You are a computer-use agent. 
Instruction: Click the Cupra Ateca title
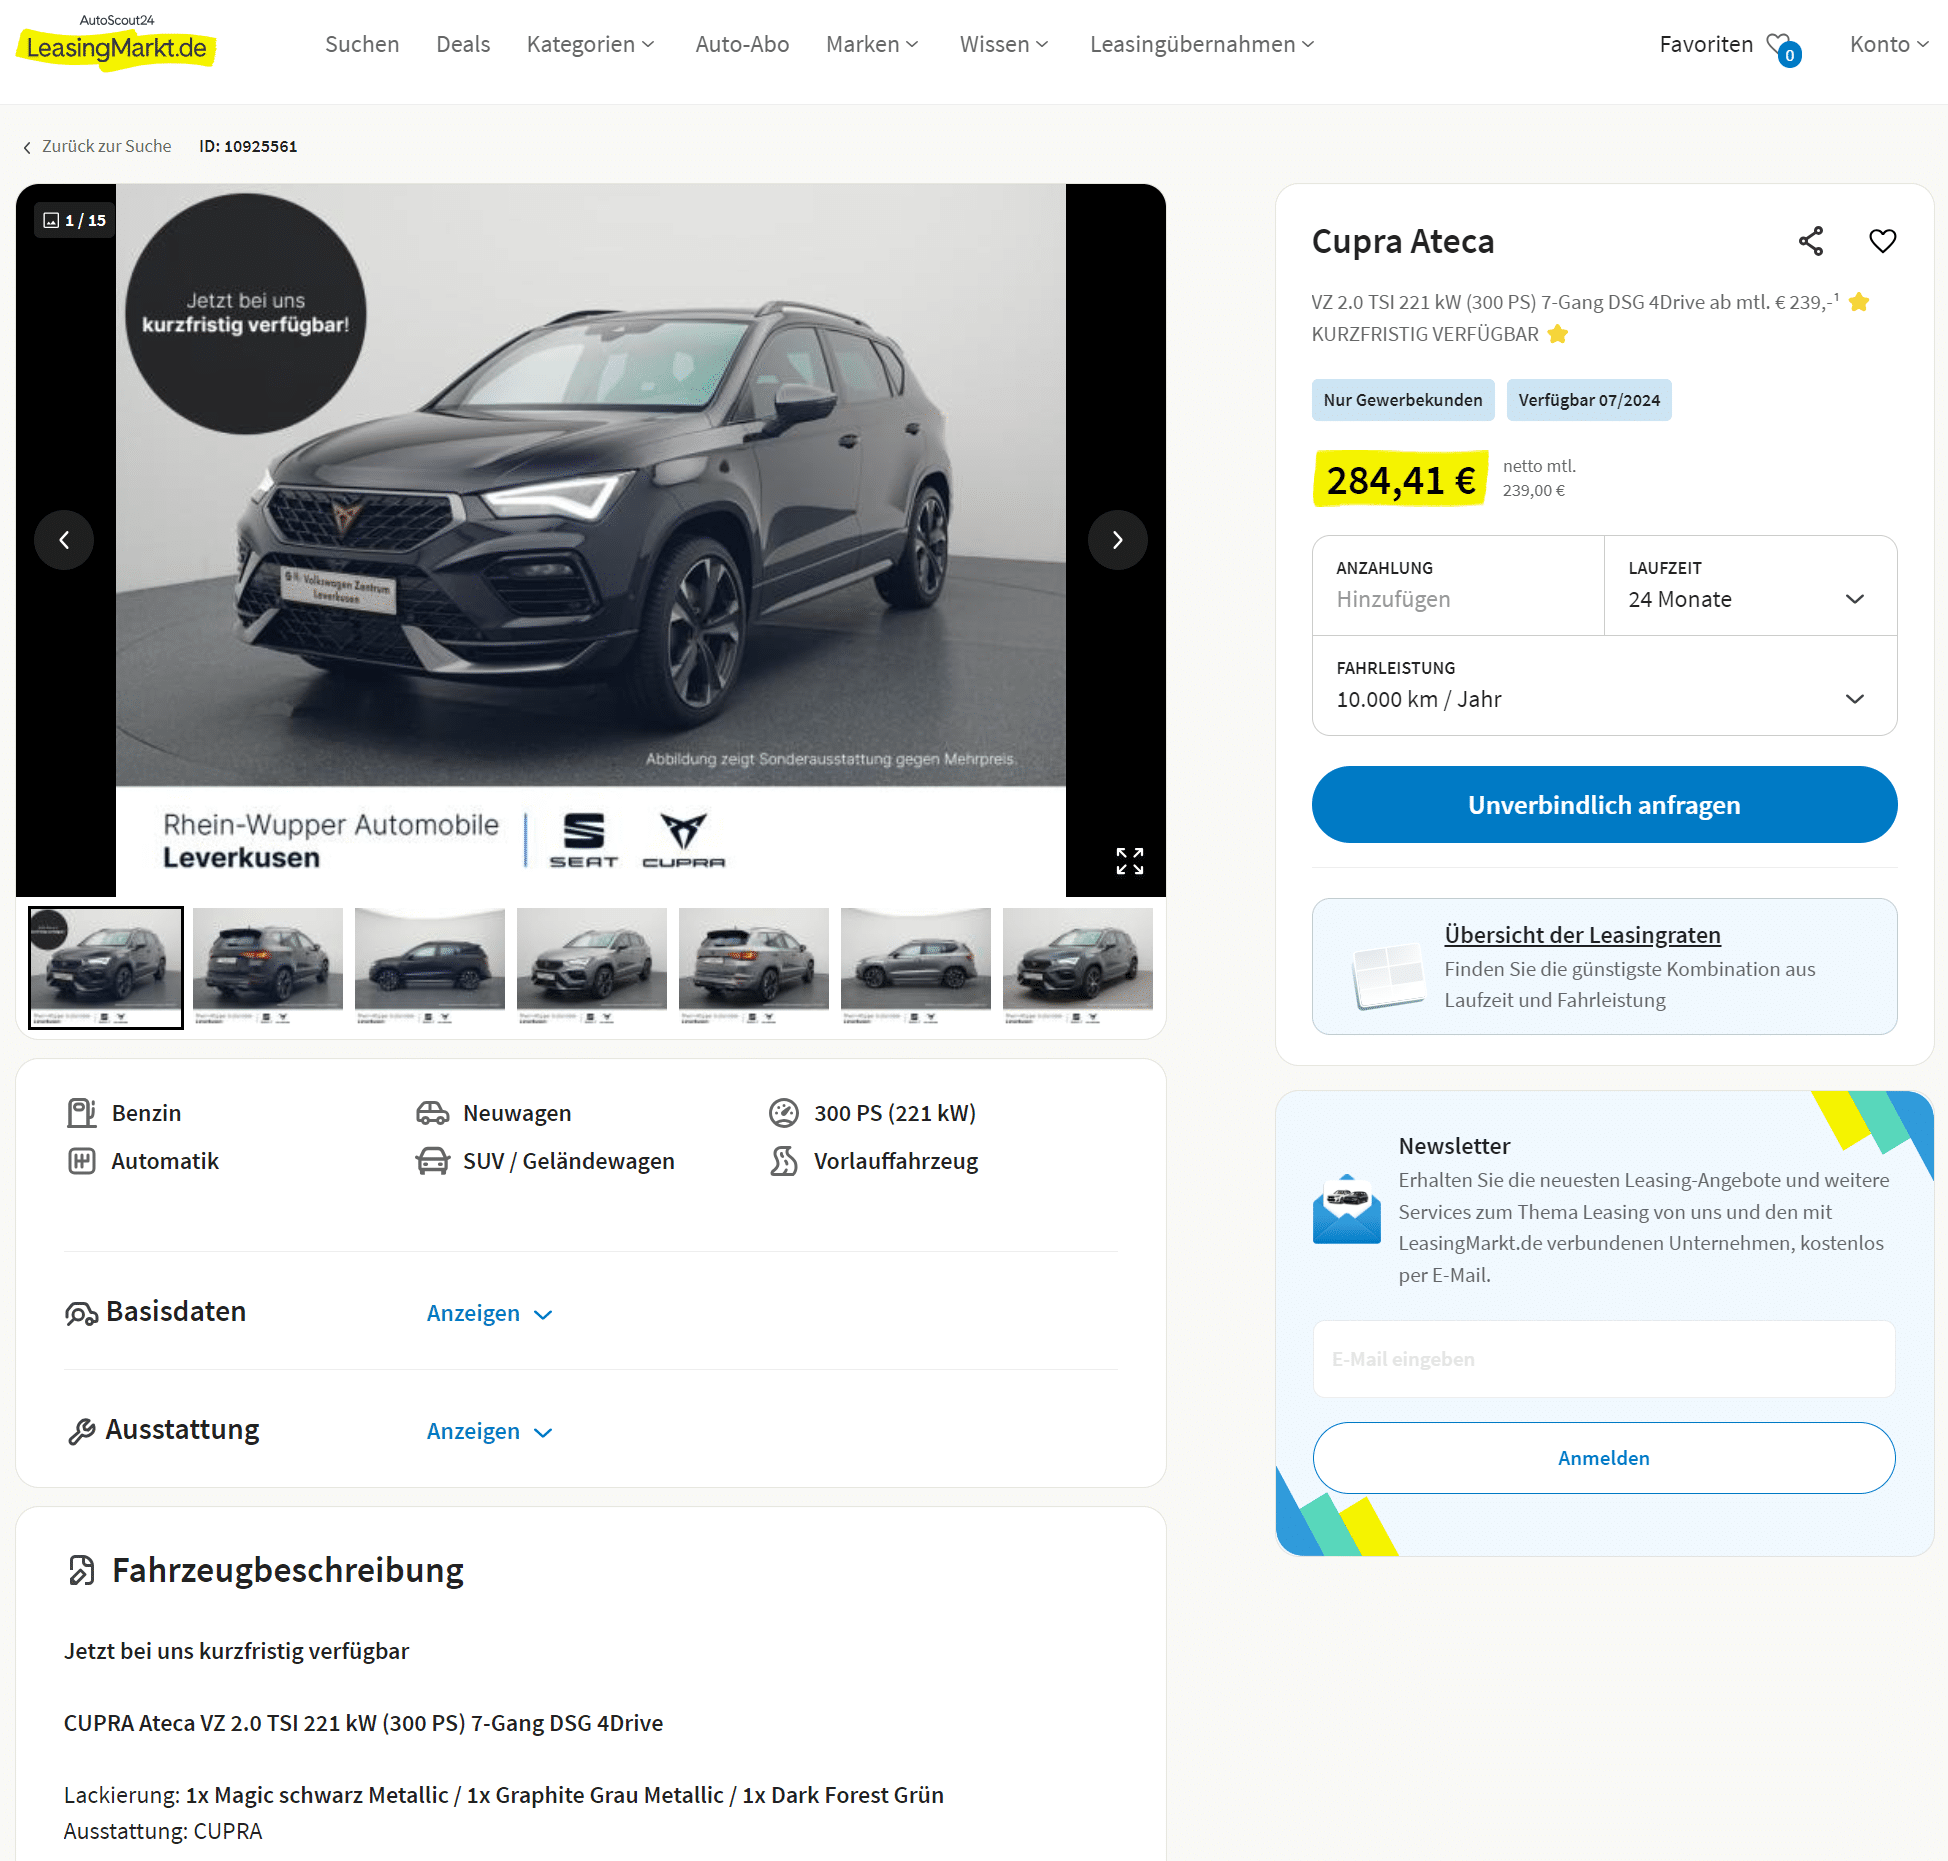click(1403, 241)
